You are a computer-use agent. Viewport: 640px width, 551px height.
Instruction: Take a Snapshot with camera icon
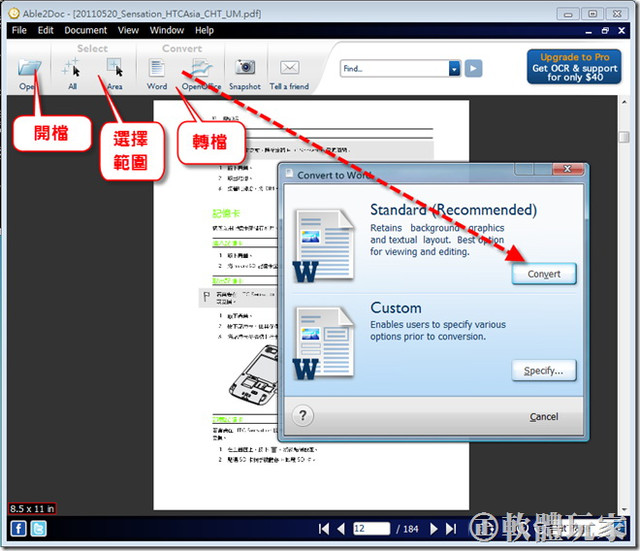click(245, 67)
